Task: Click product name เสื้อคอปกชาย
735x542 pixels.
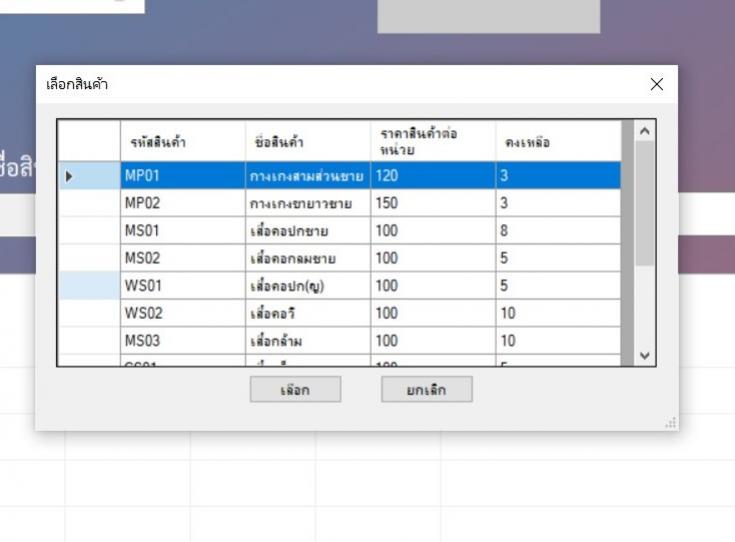Action: pos(308,231)
